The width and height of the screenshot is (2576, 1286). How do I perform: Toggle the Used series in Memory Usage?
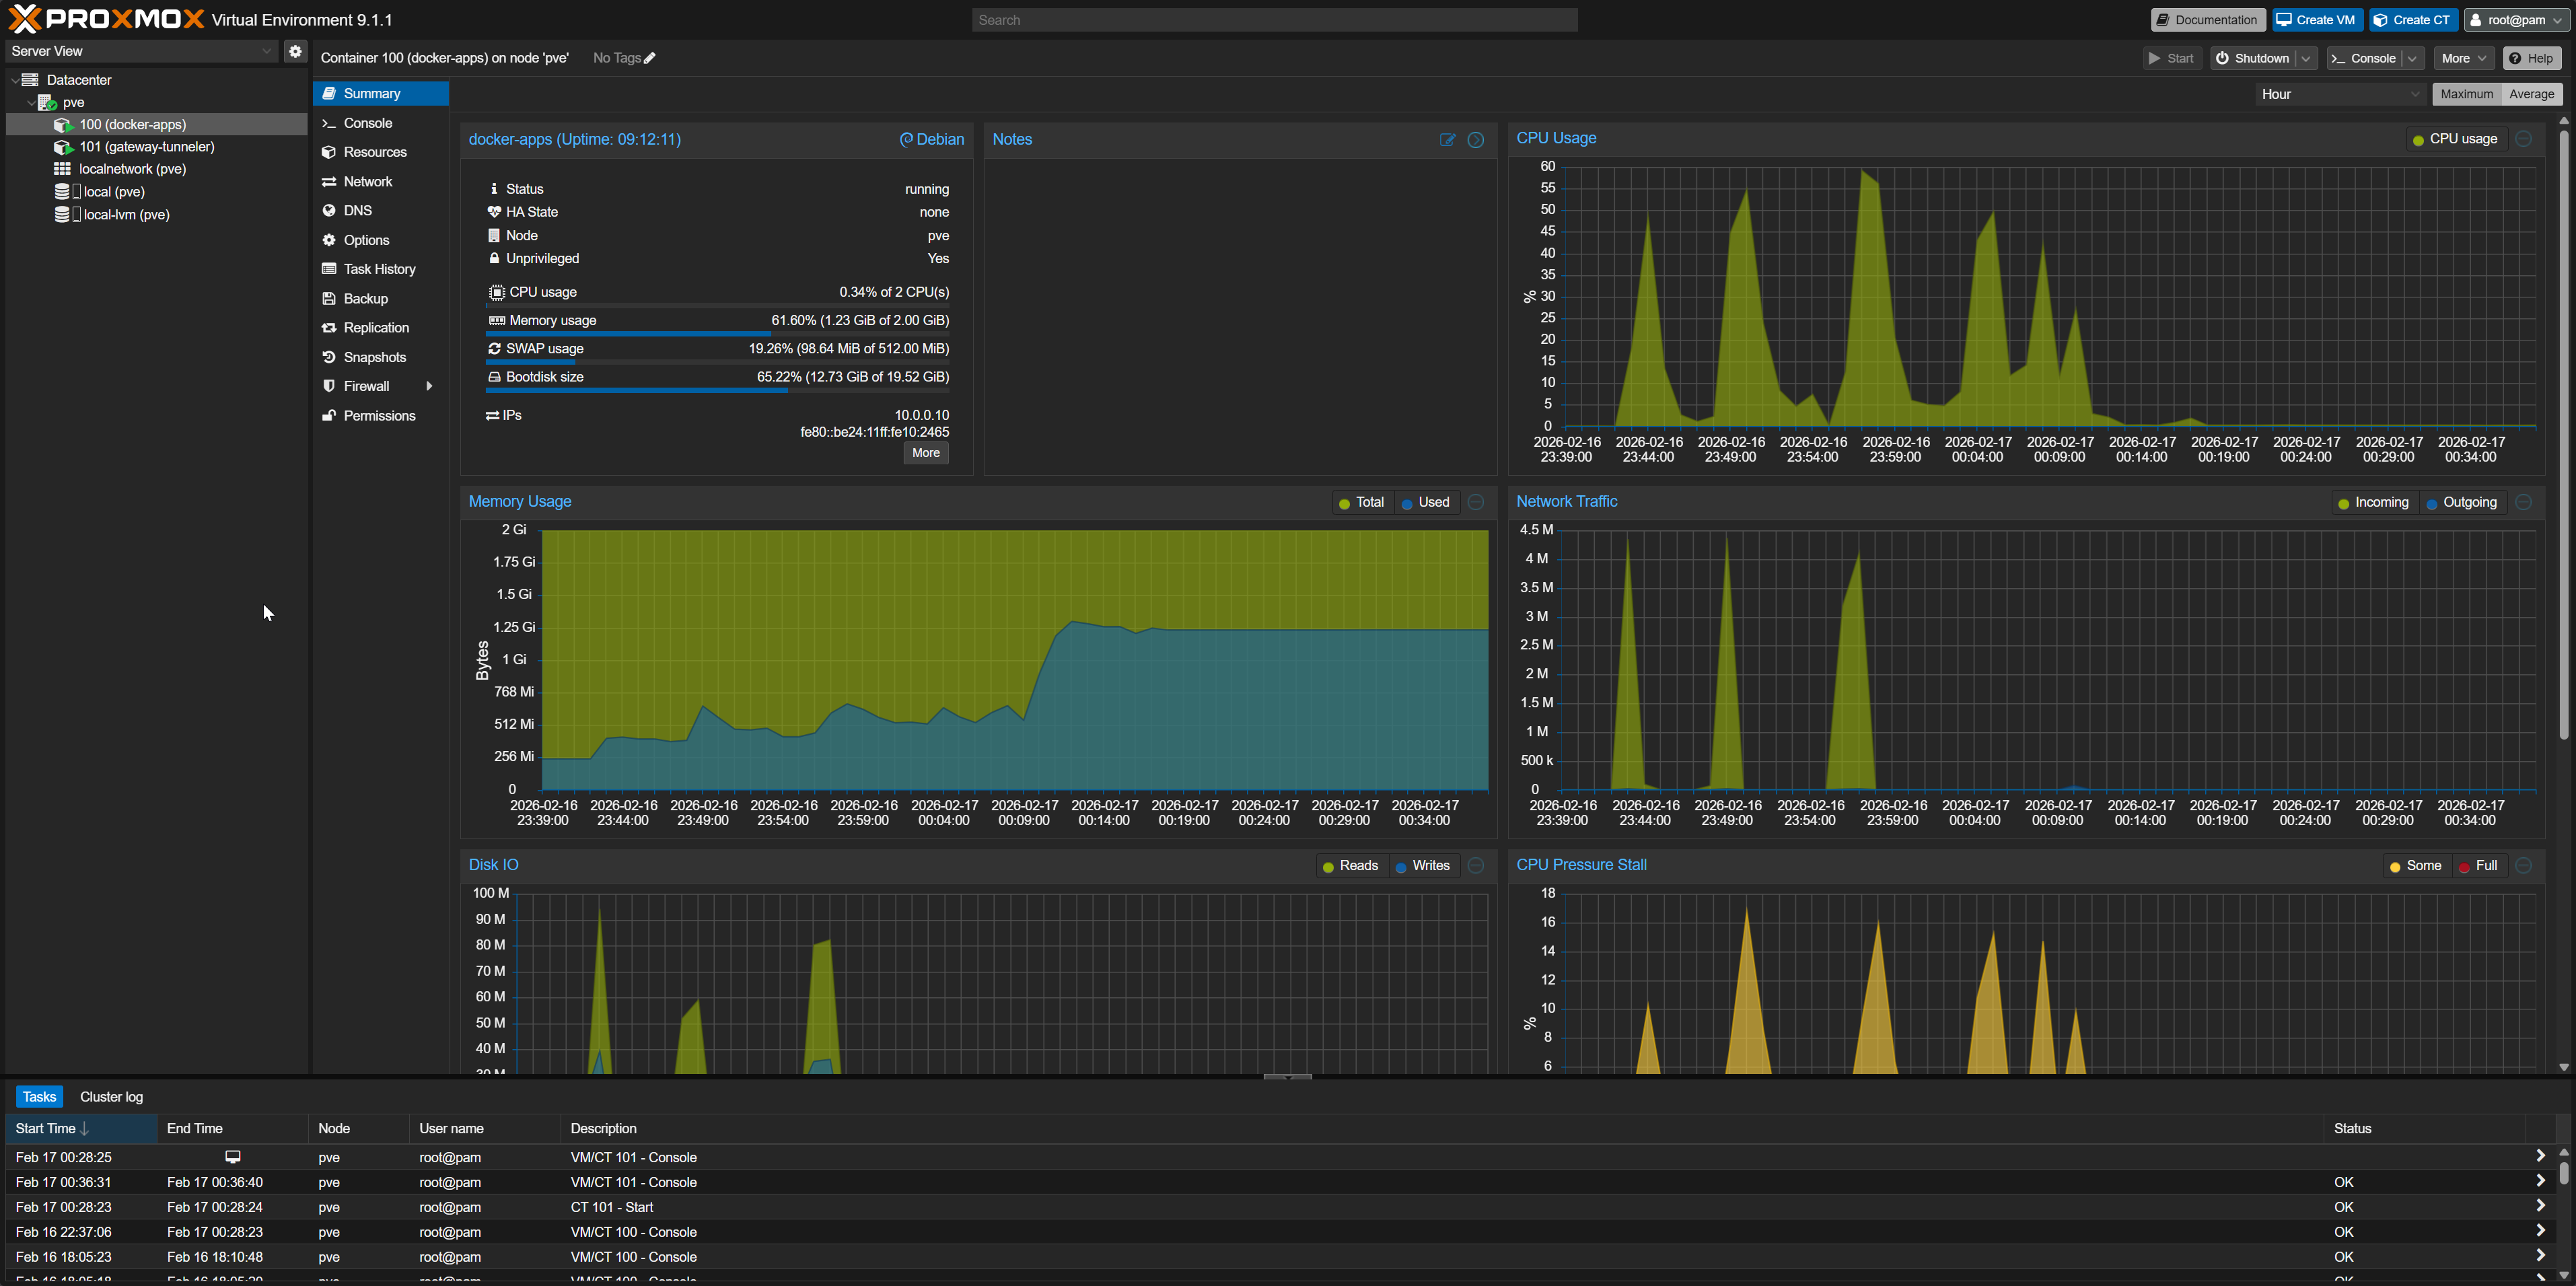pos(1425,502)
